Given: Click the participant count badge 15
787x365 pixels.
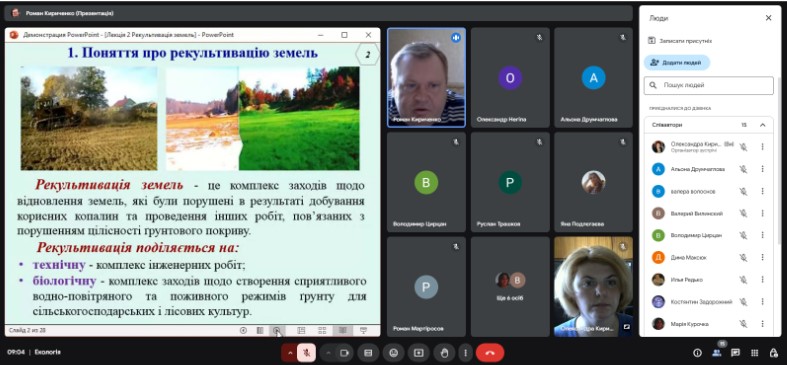Looking at the screenshot, I should (722, 343).
